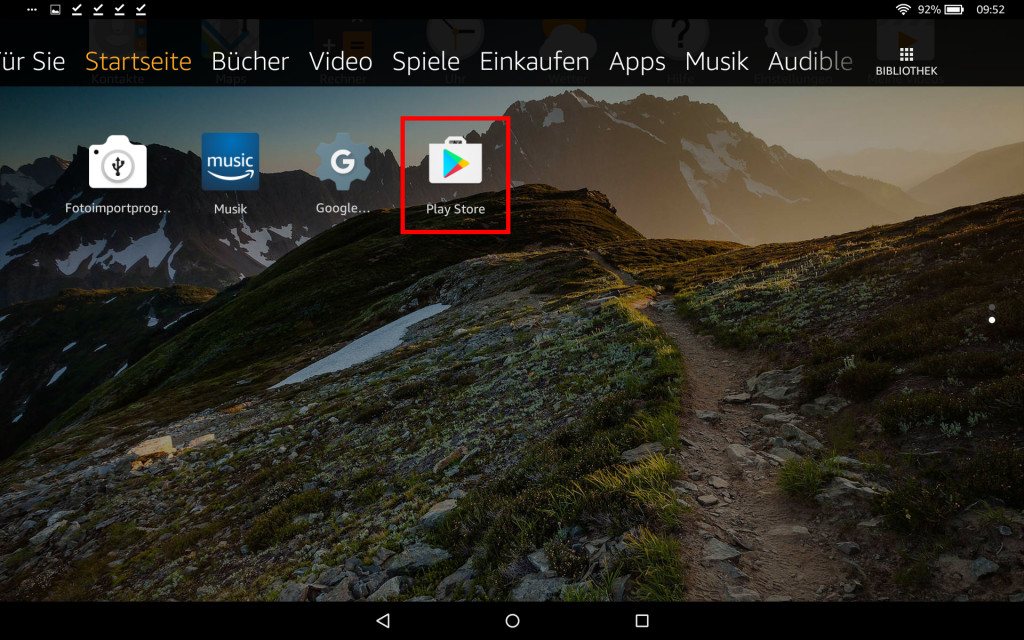Switch to the Für Sie tab
The image size is (1024, 640).
coord(32,61)
